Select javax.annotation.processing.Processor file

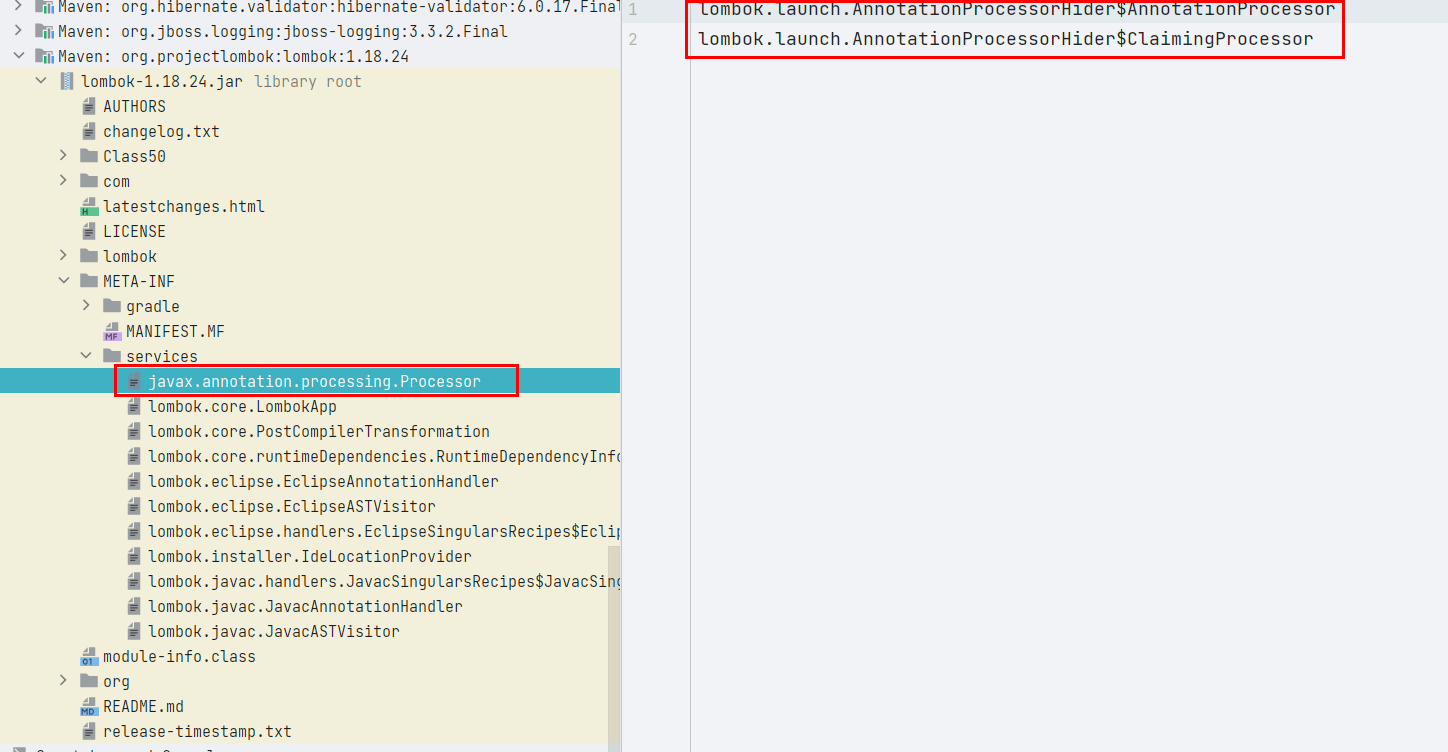point(314,381)
